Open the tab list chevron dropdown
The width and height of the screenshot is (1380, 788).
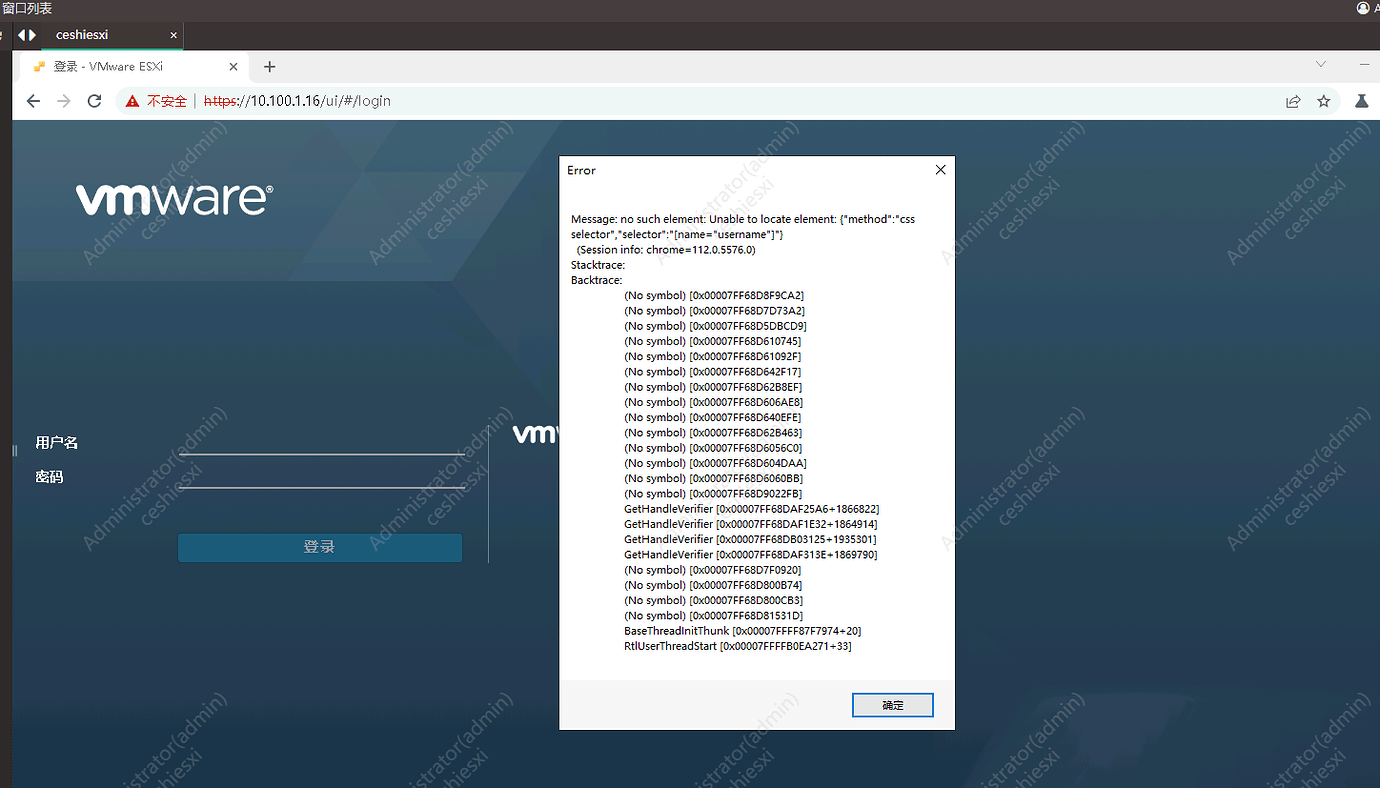[1321, 63]
